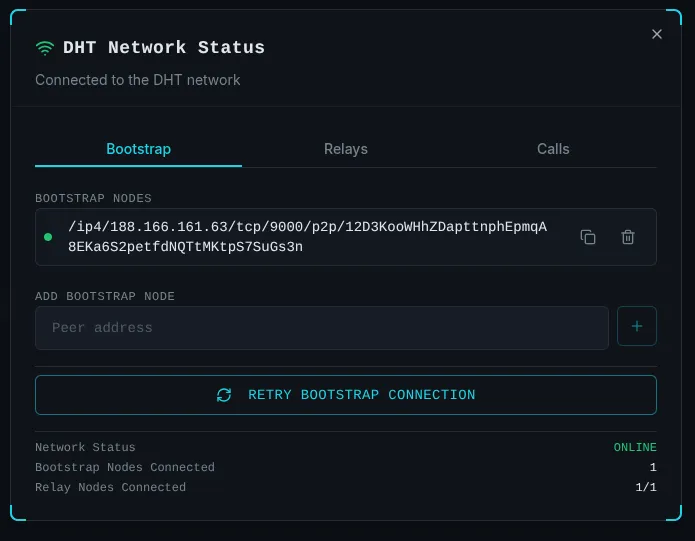
Task: Click the plus icon to add node
Action: [x=637, y=326]
